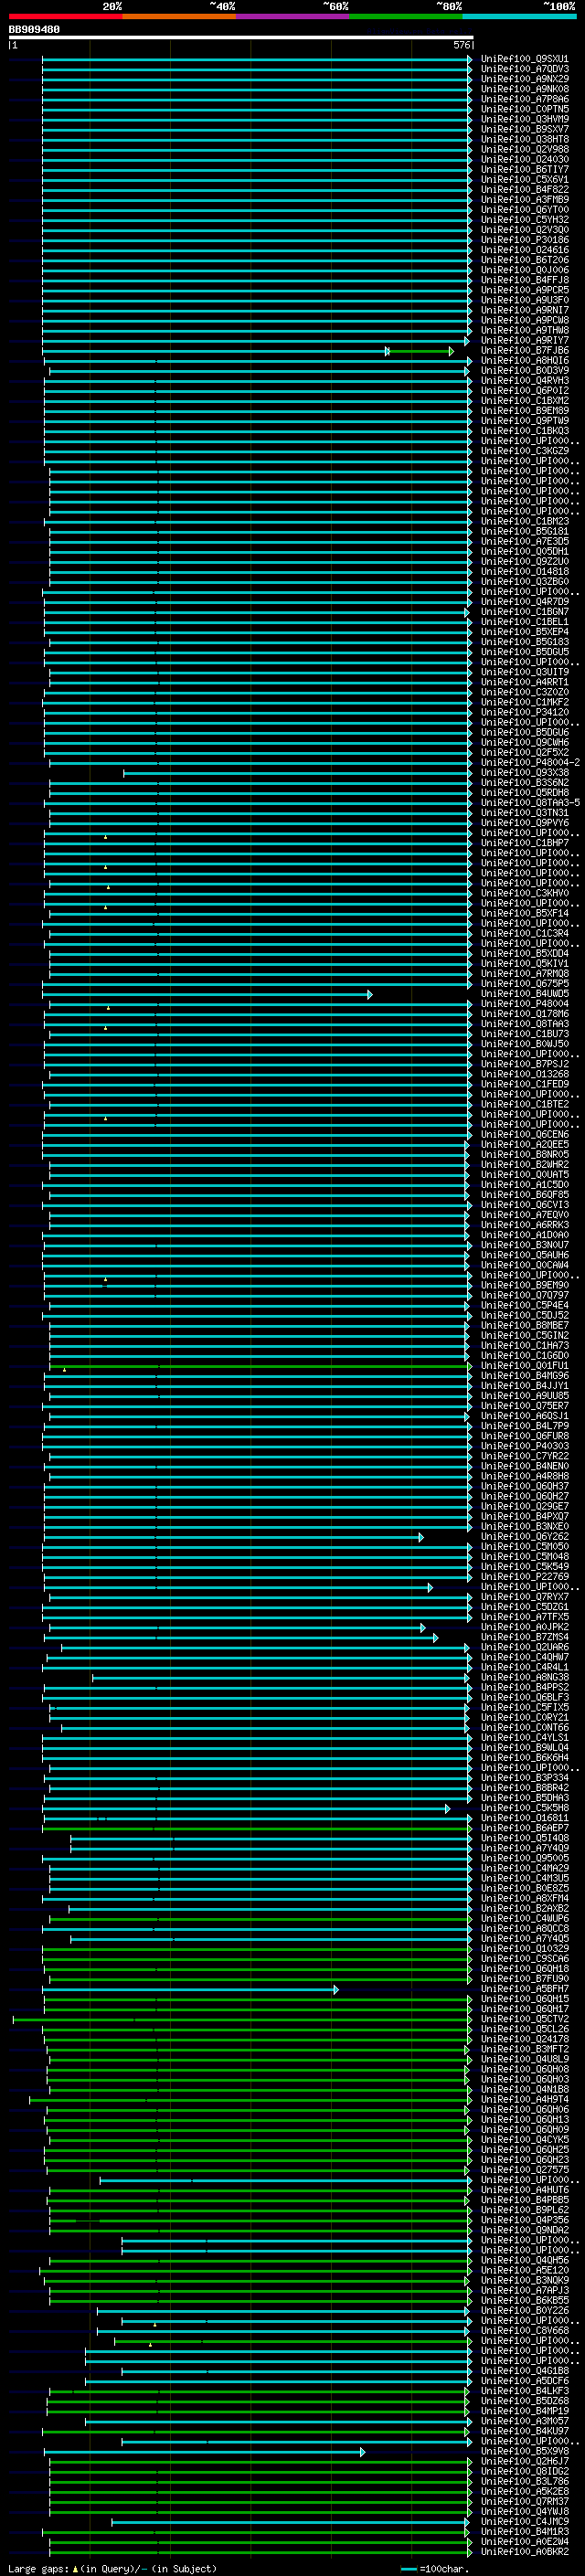Select hit UniRef100_Q6CVI3
The image size is (585, 2576).
tap(524, 1205)
